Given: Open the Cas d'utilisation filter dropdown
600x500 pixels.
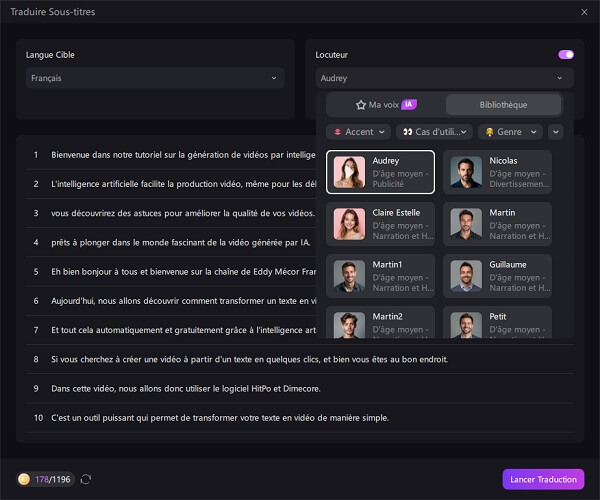Looking at the screenshot, I should point(434,131).
